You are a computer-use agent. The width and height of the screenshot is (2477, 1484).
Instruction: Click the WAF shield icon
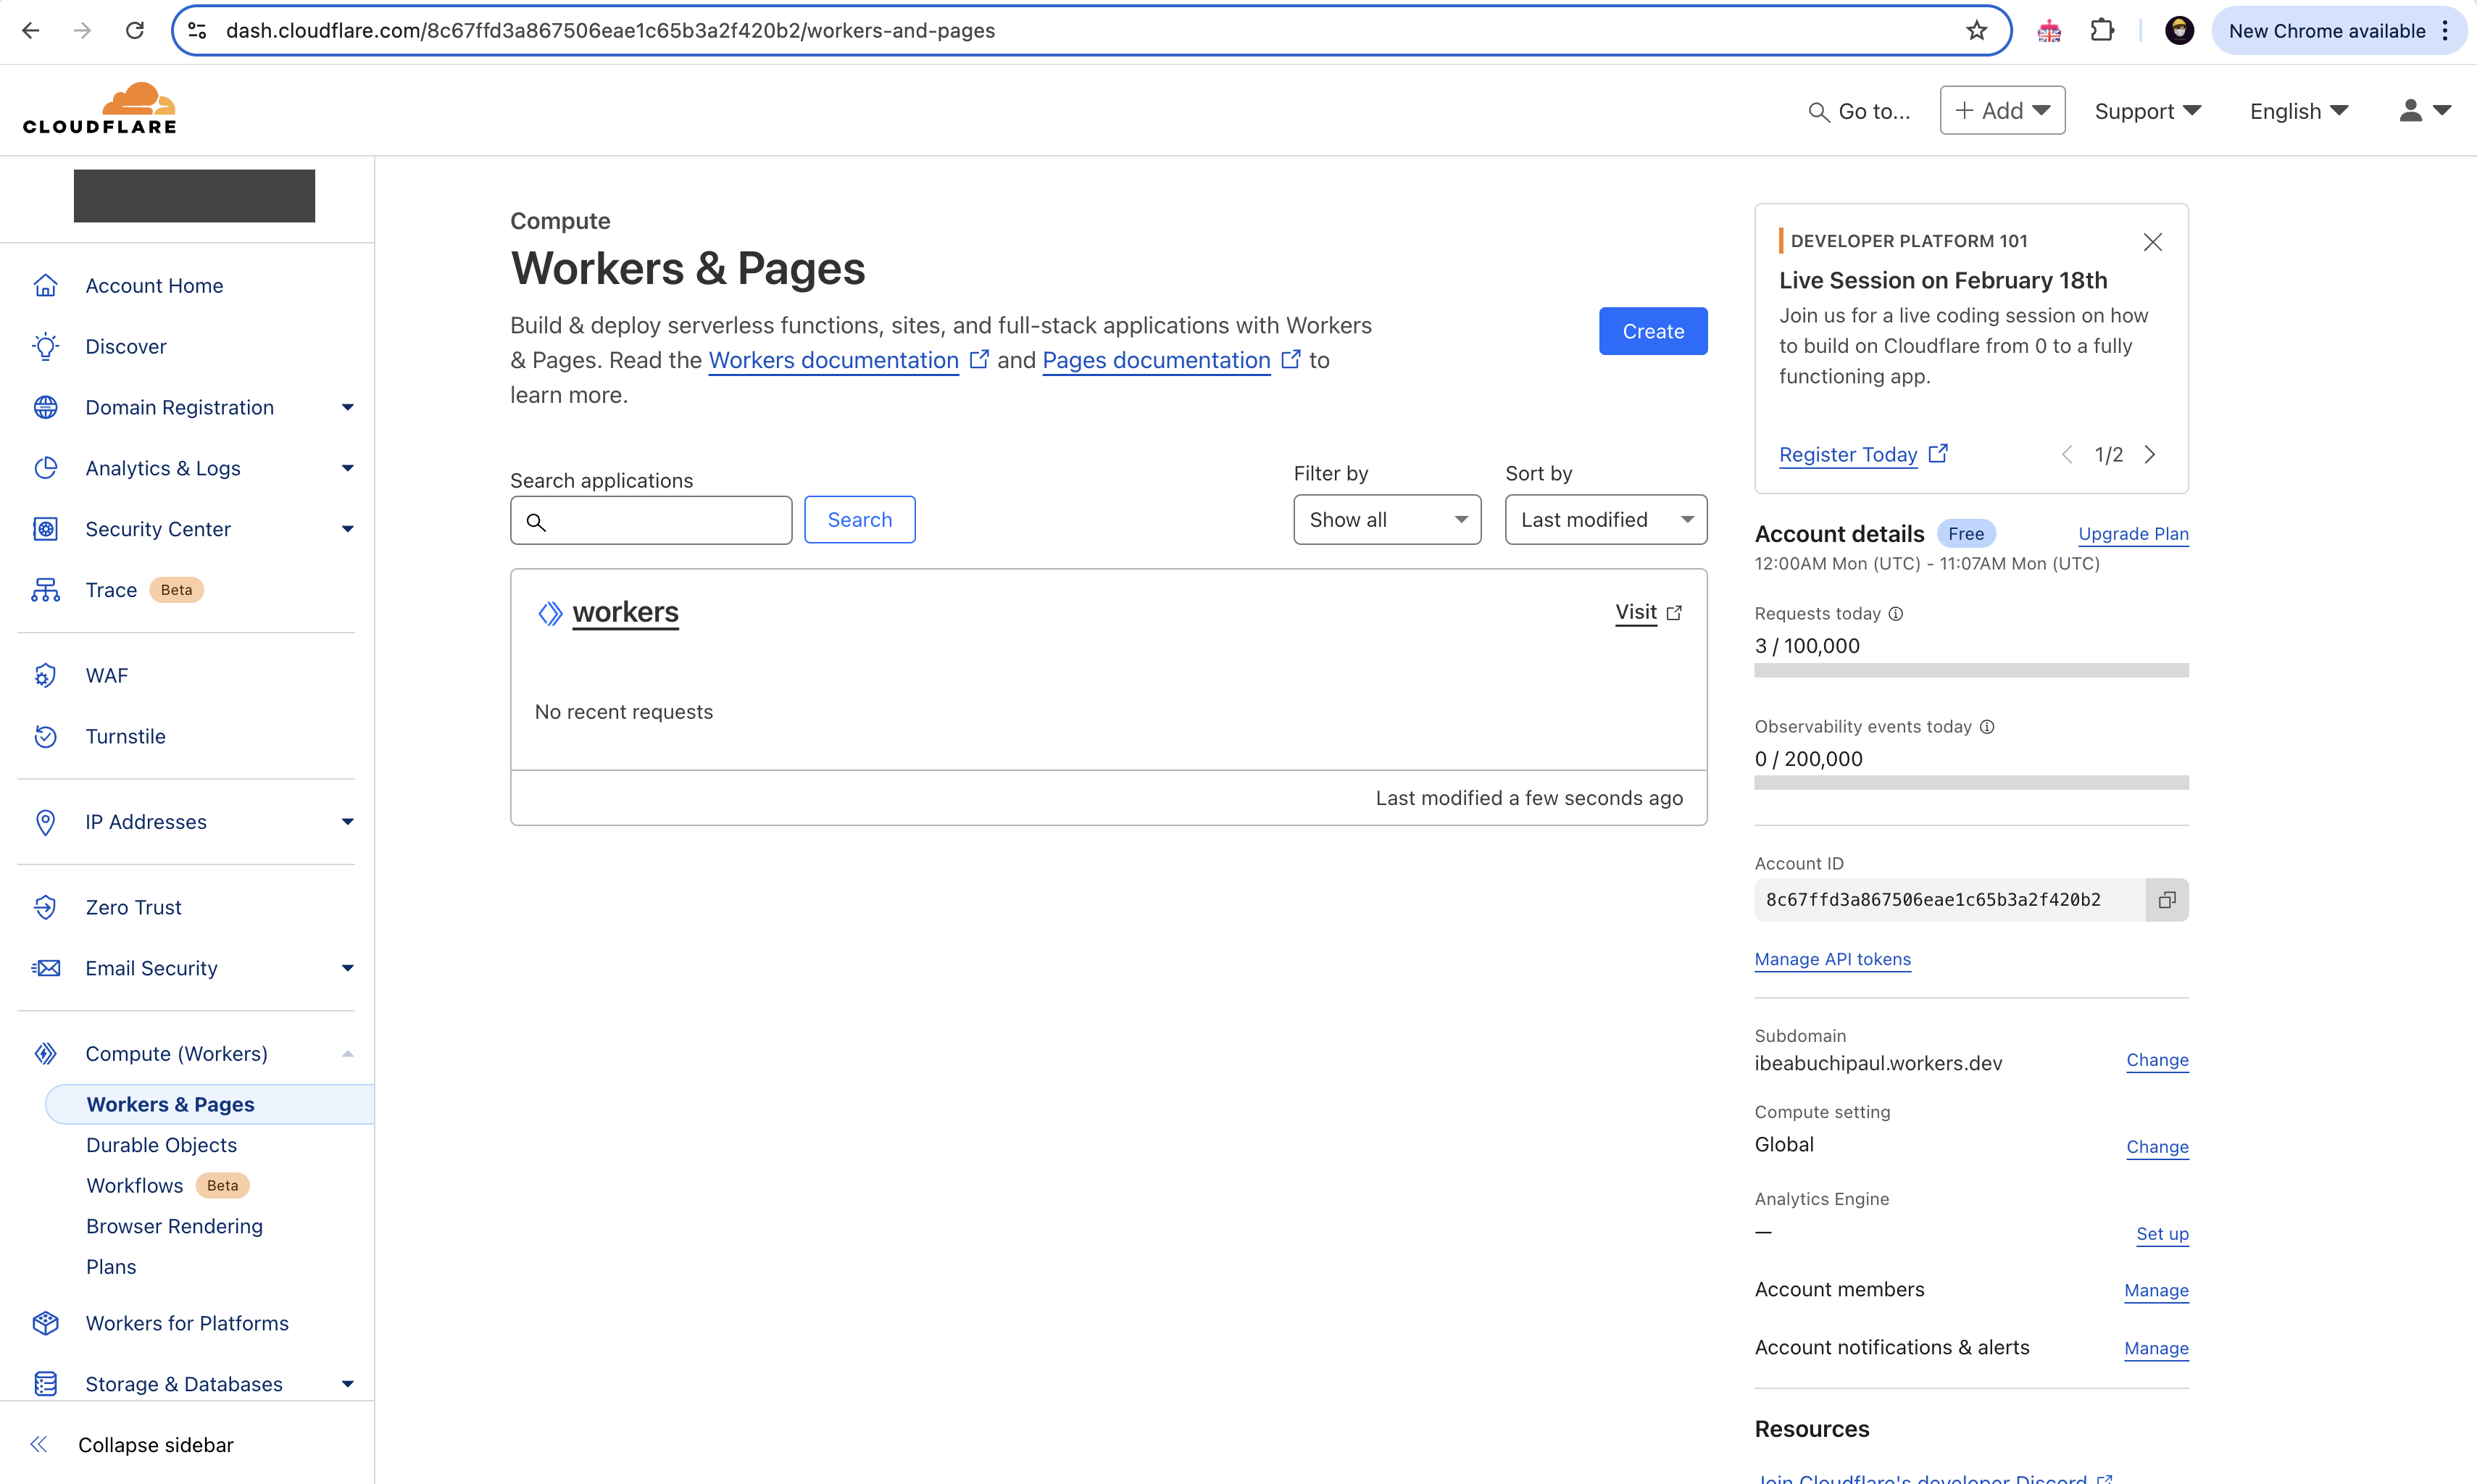click(45, 675)
